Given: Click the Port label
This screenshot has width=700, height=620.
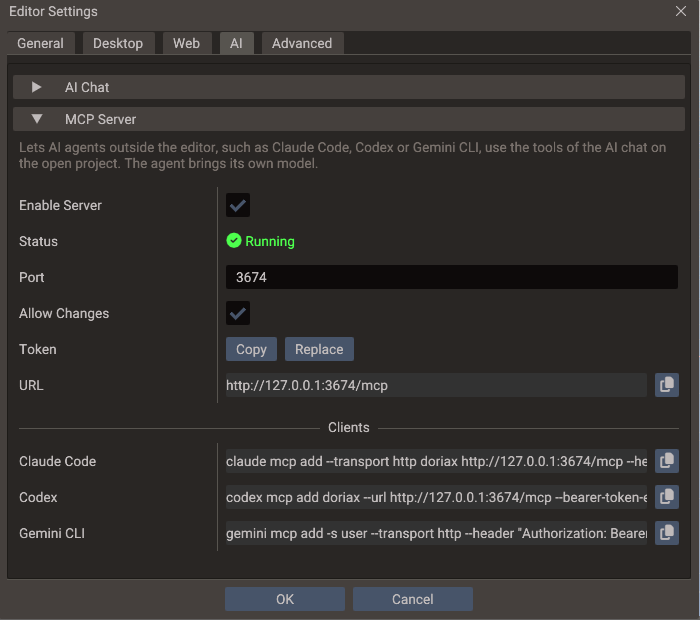Looking at the screenshot, I should pyautogui.click(x=31, y=277).
